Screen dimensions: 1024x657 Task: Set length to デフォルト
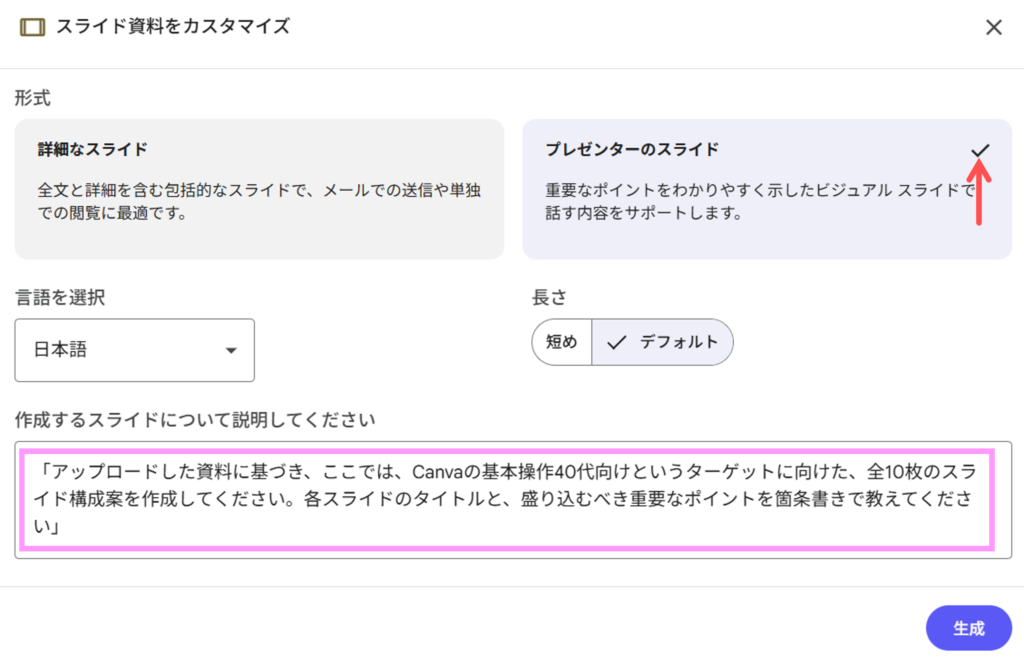pyautogui.click(x=663, y=342)
